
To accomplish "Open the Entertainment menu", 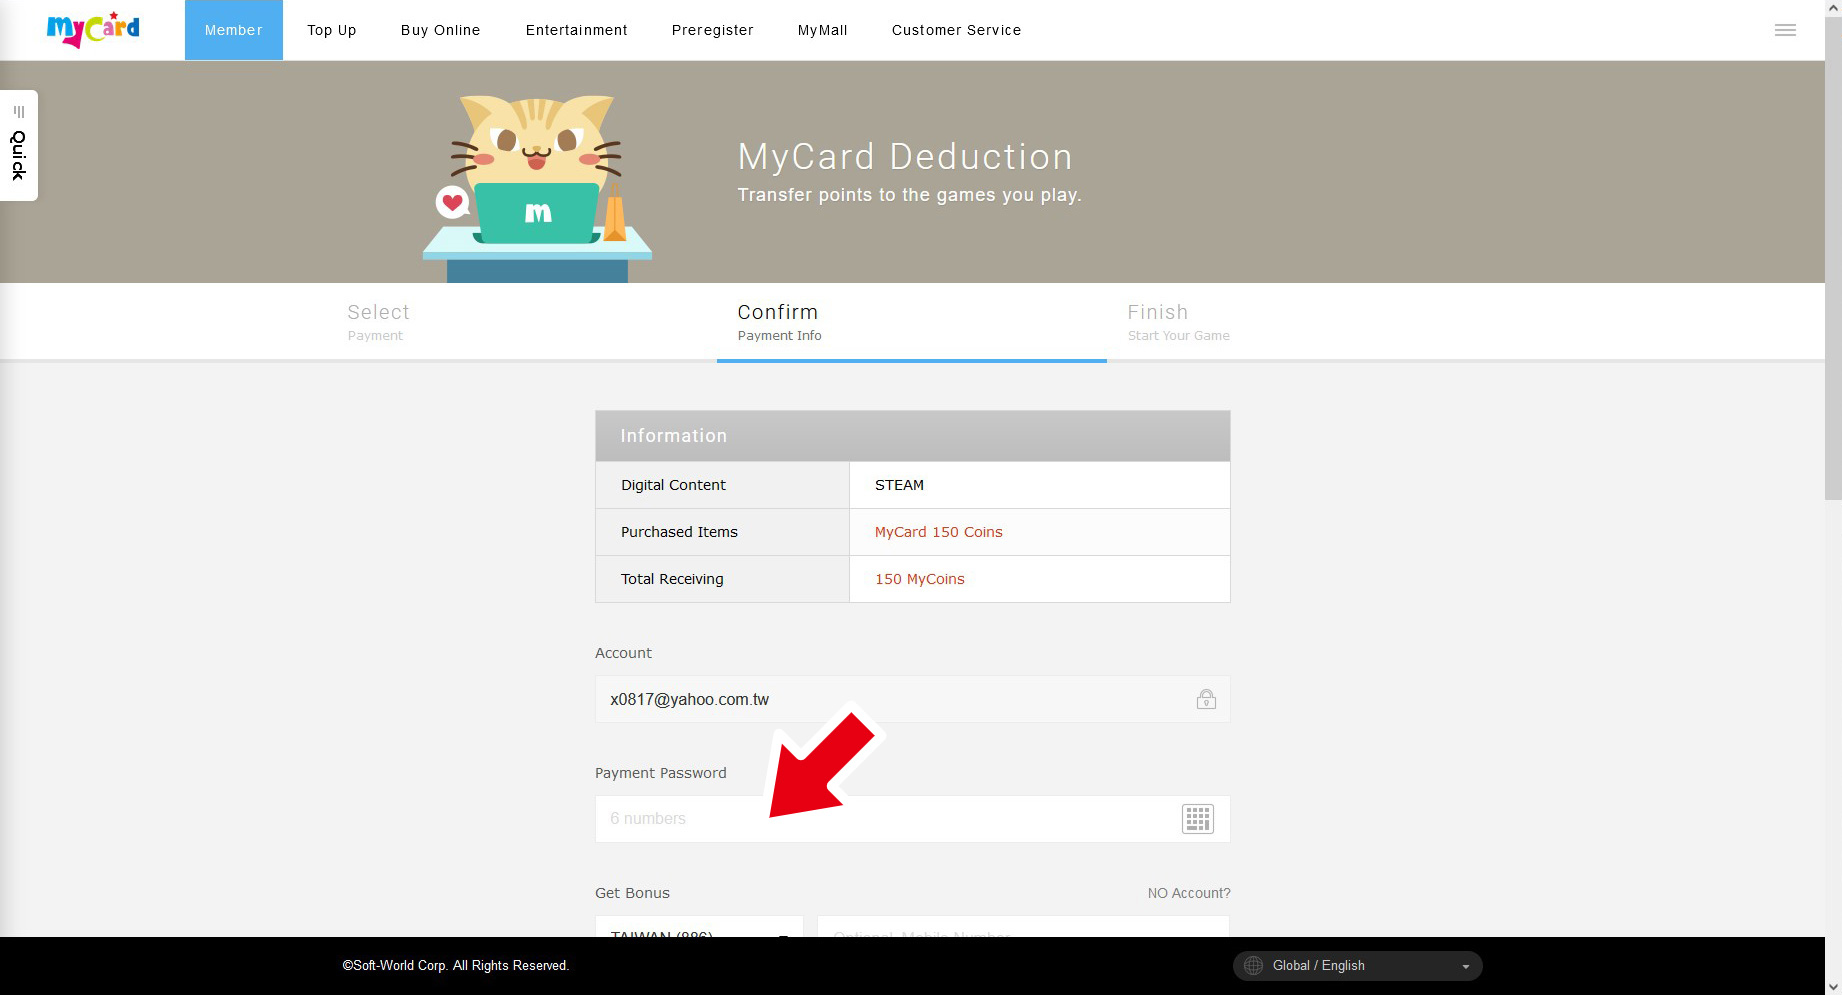I will click(577, 30).
